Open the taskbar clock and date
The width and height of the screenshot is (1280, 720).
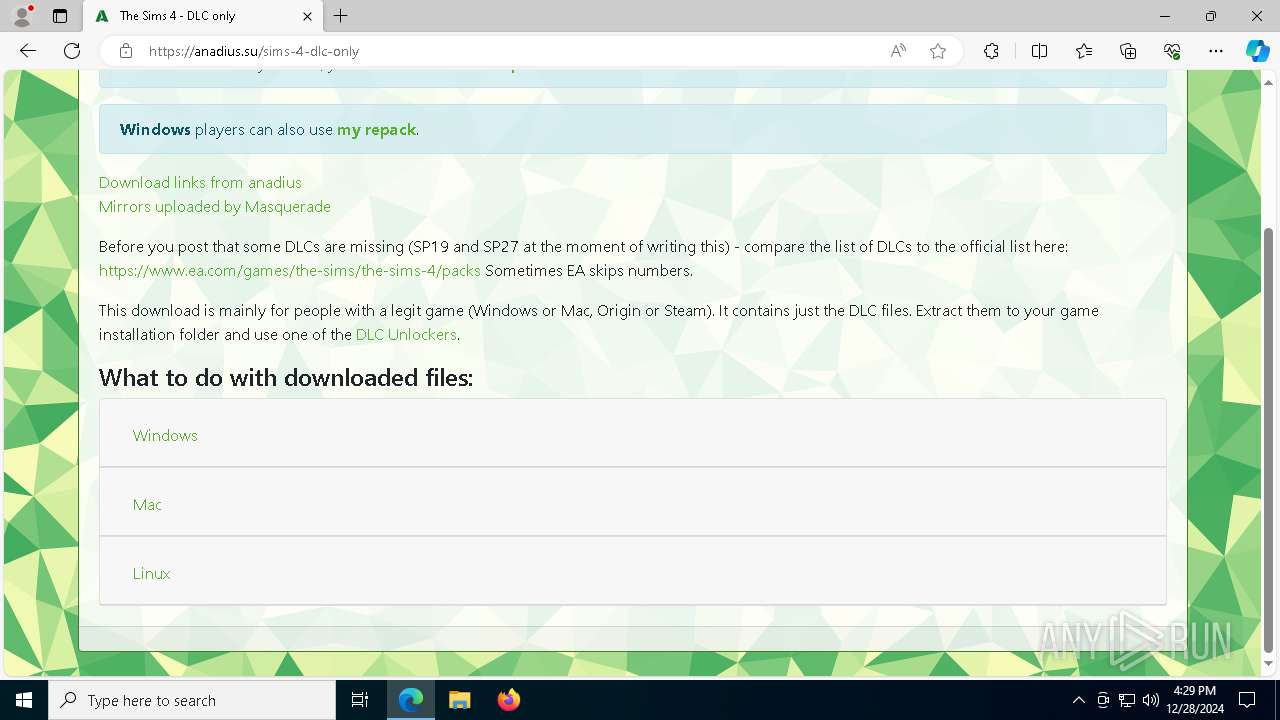tap(1194, 700)
